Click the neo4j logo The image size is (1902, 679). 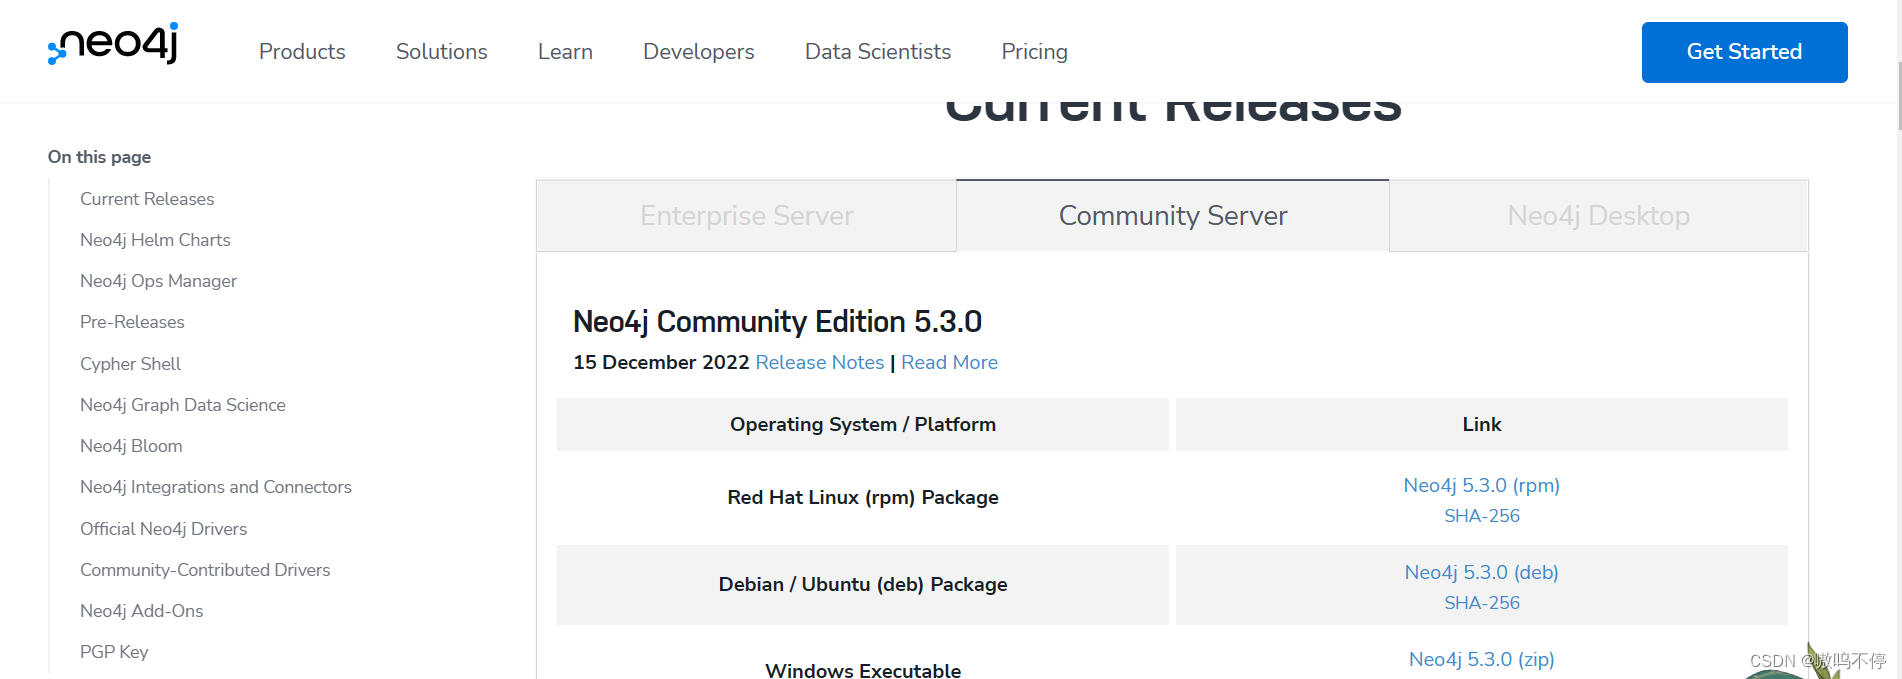tap(113, 44)
